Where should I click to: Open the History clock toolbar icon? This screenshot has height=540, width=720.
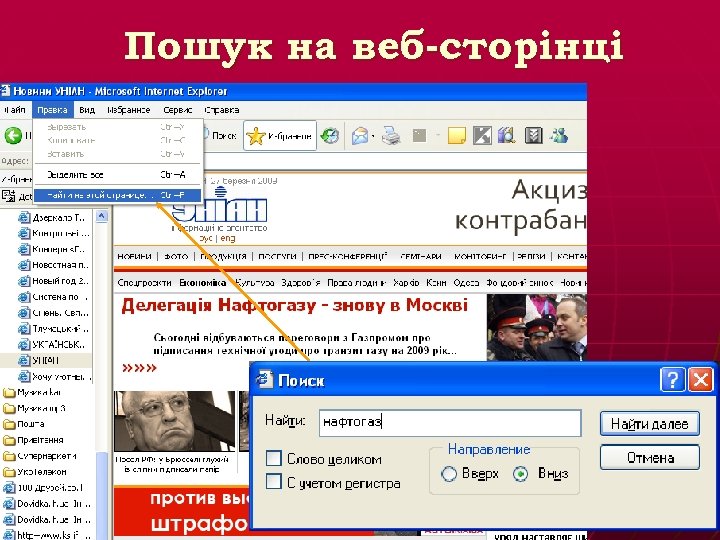click(330, 136)
